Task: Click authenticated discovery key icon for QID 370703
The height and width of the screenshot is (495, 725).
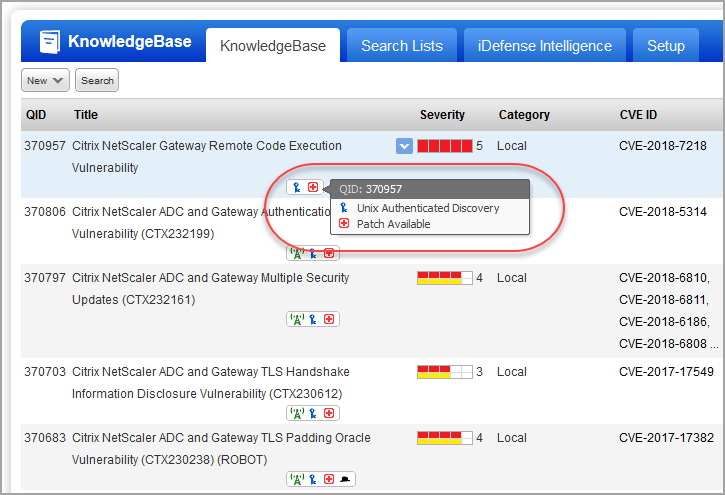Action: click(x=313, y=413)
